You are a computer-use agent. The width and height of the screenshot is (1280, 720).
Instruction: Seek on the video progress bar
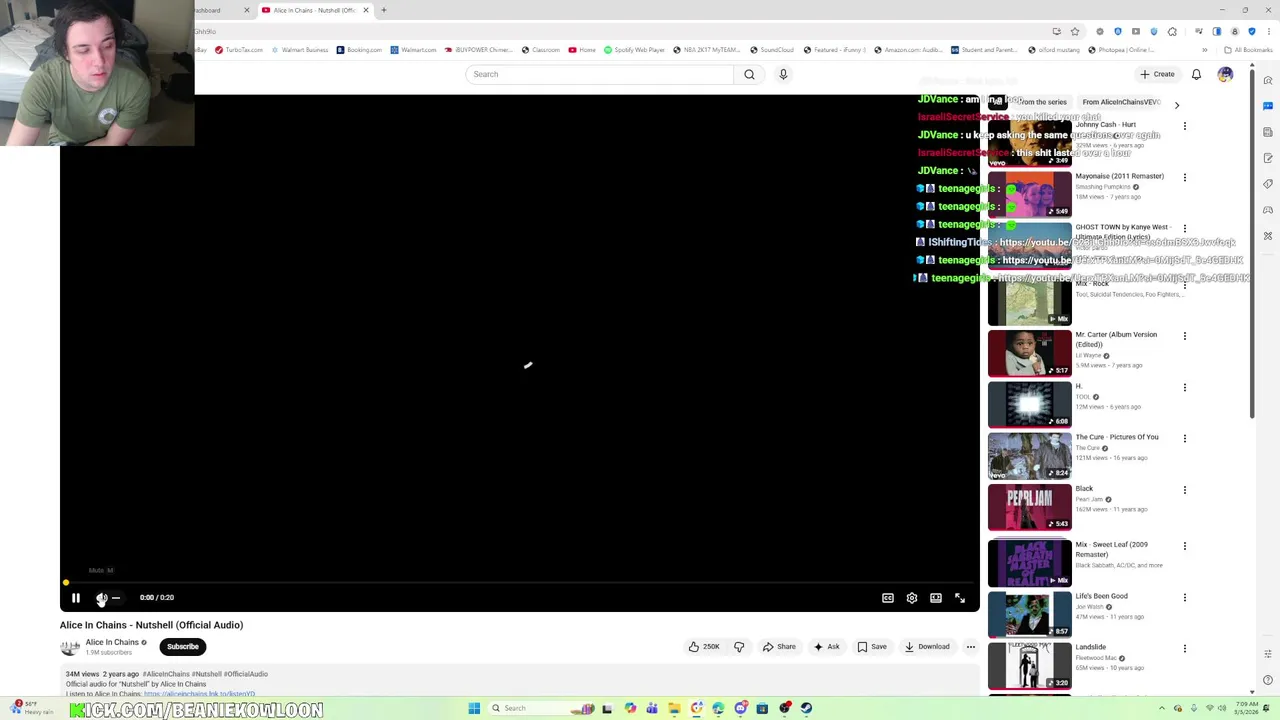519,582
